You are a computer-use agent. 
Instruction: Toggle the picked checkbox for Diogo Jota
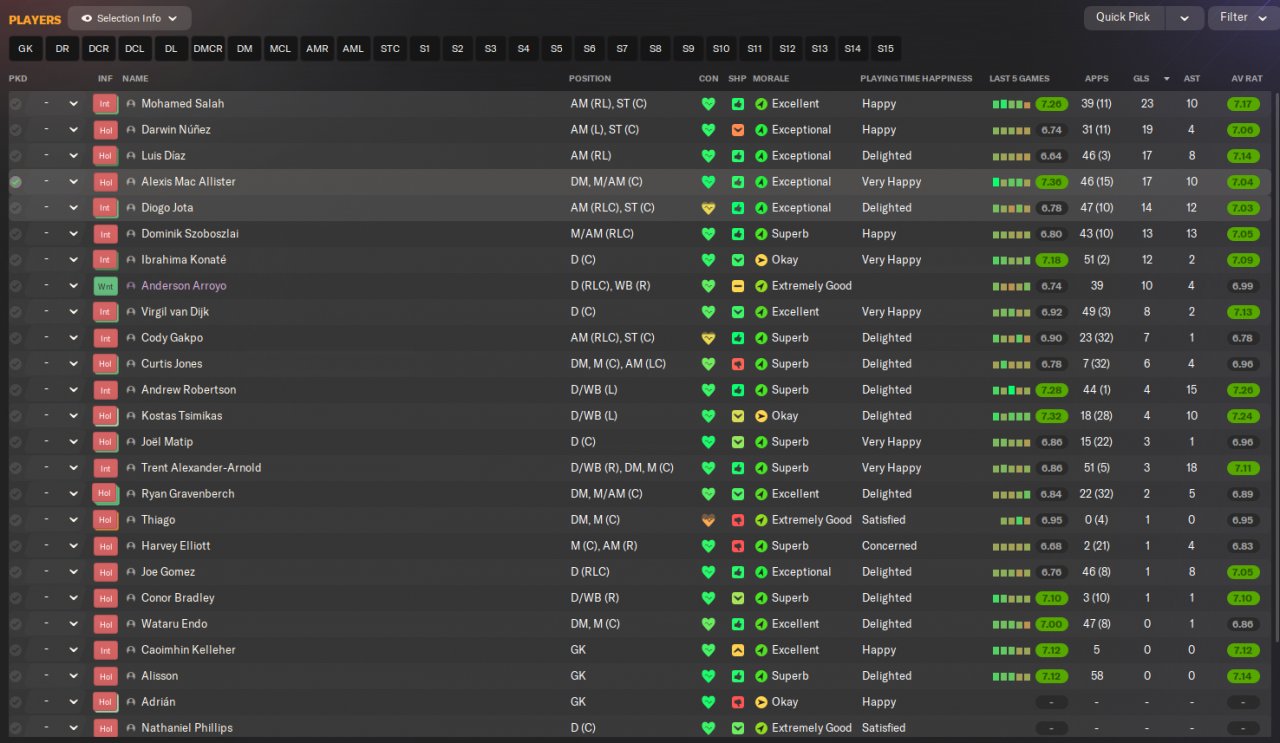16,208
